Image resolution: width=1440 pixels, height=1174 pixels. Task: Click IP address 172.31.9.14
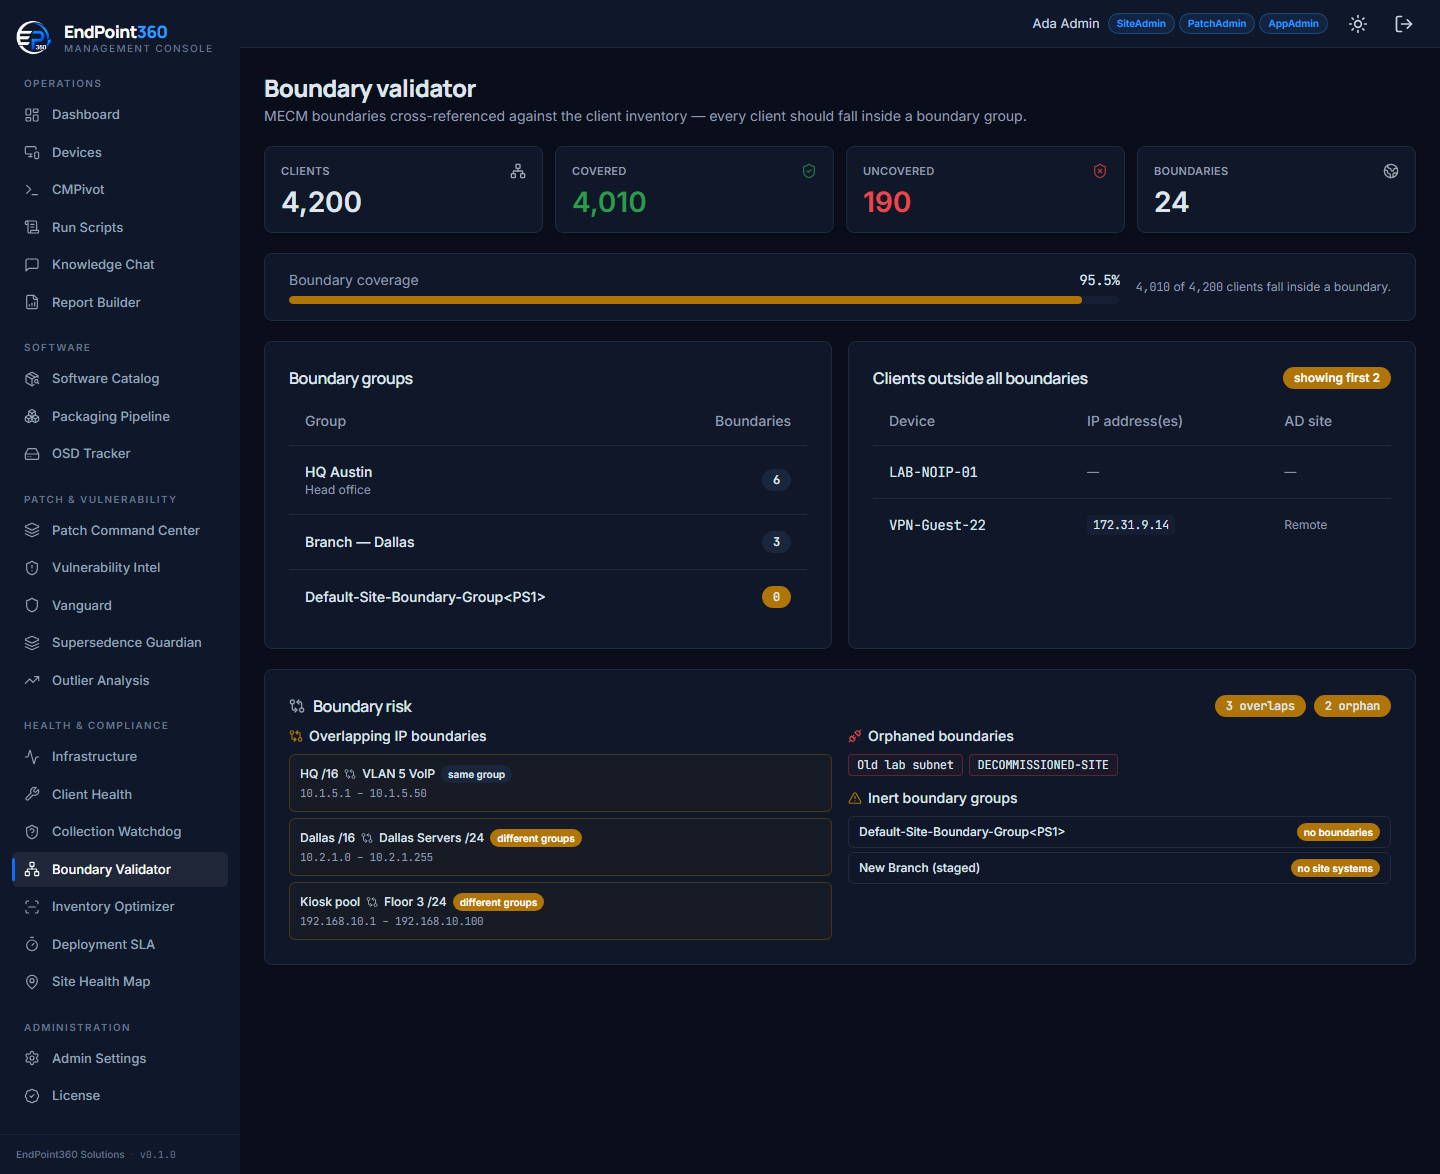[x=1131, y=525]
